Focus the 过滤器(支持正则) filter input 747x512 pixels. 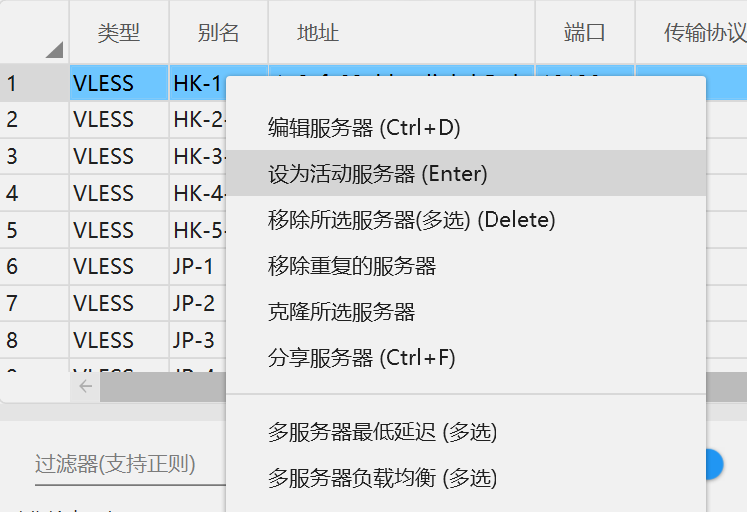pyautogui.click(x=130, y=464)
